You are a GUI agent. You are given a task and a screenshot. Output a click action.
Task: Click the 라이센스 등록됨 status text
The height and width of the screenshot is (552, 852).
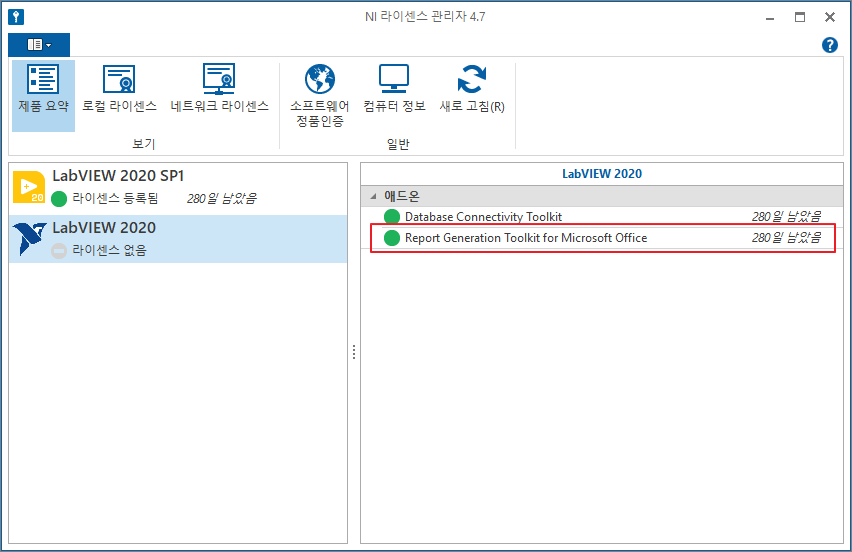pos(115,198)
